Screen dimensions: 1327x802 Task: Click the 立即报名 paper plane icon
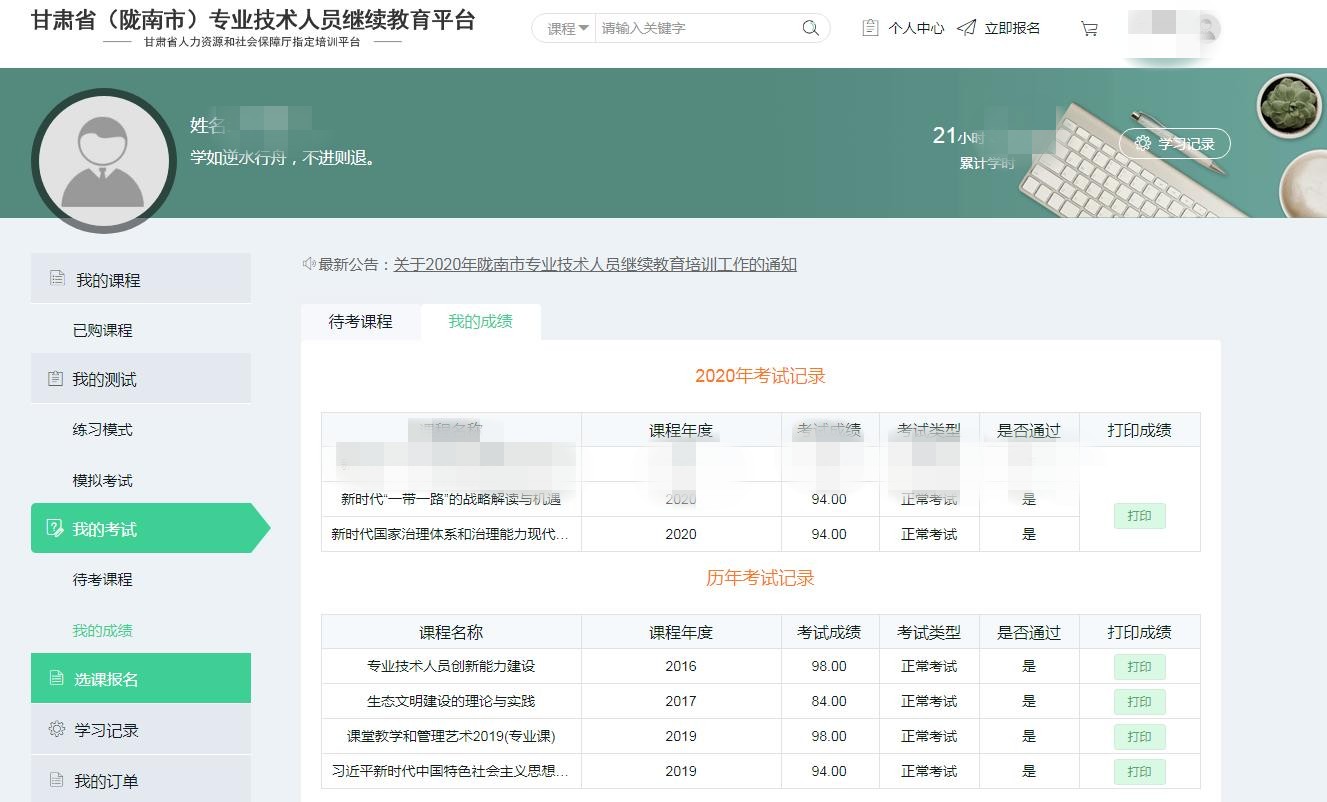(x=966, y=28)
